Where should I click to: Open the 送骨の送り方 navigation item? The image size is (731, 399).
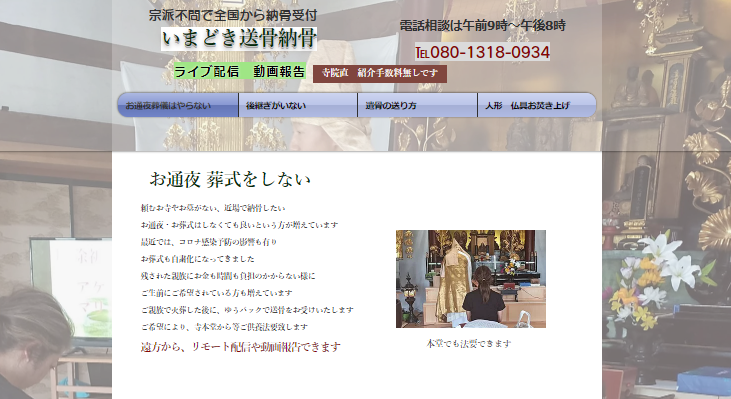pos(417,105)
